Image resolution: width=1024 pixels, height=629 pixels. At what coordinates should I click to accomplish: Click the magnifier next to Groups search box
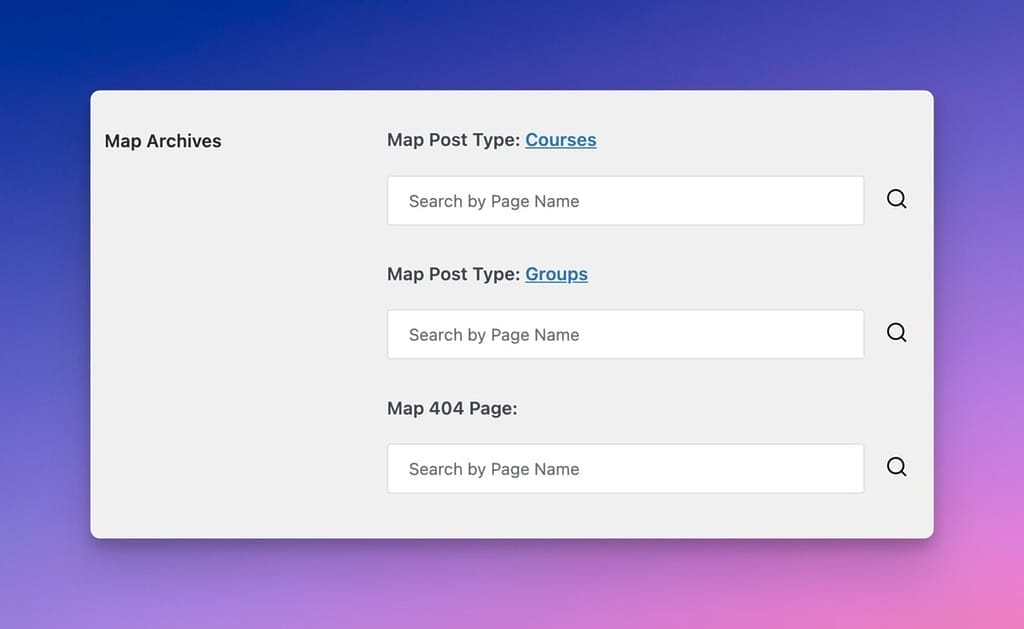coord(896,333)
